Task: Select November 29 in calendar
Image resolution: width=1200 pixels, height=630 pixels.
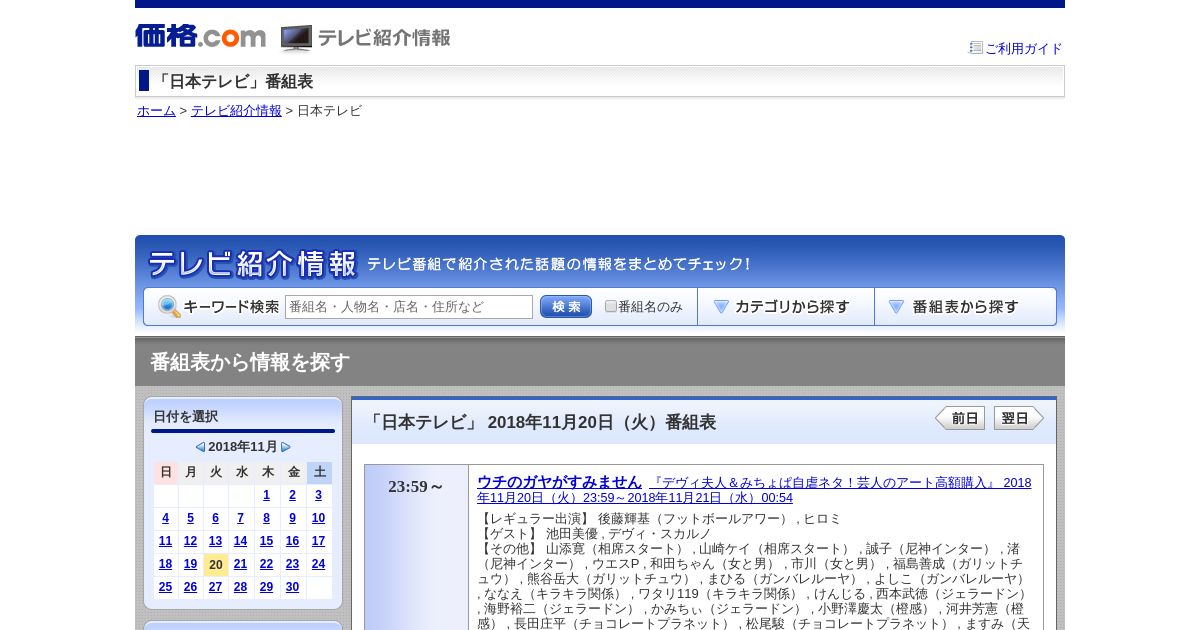Action: tap(267, 587)
